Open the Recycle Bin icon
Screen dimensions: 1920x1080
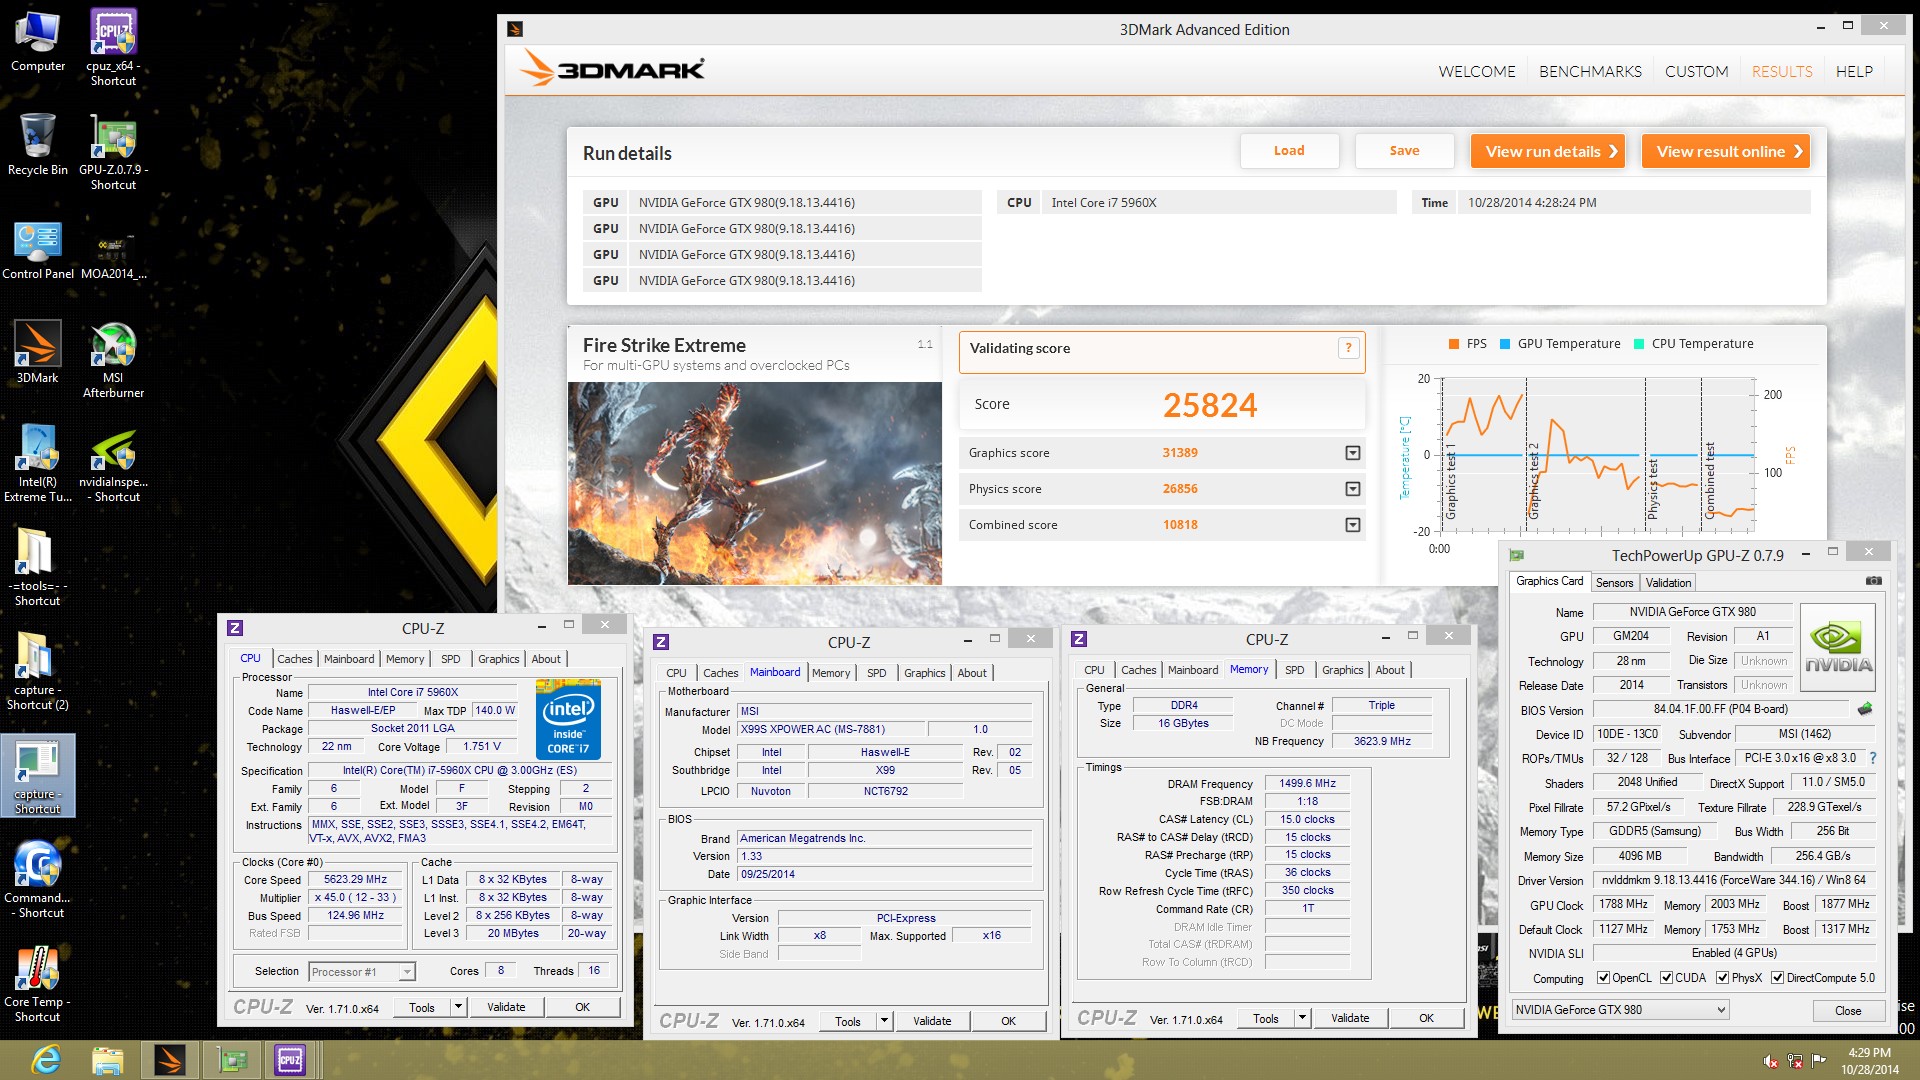tap(37, 145)
